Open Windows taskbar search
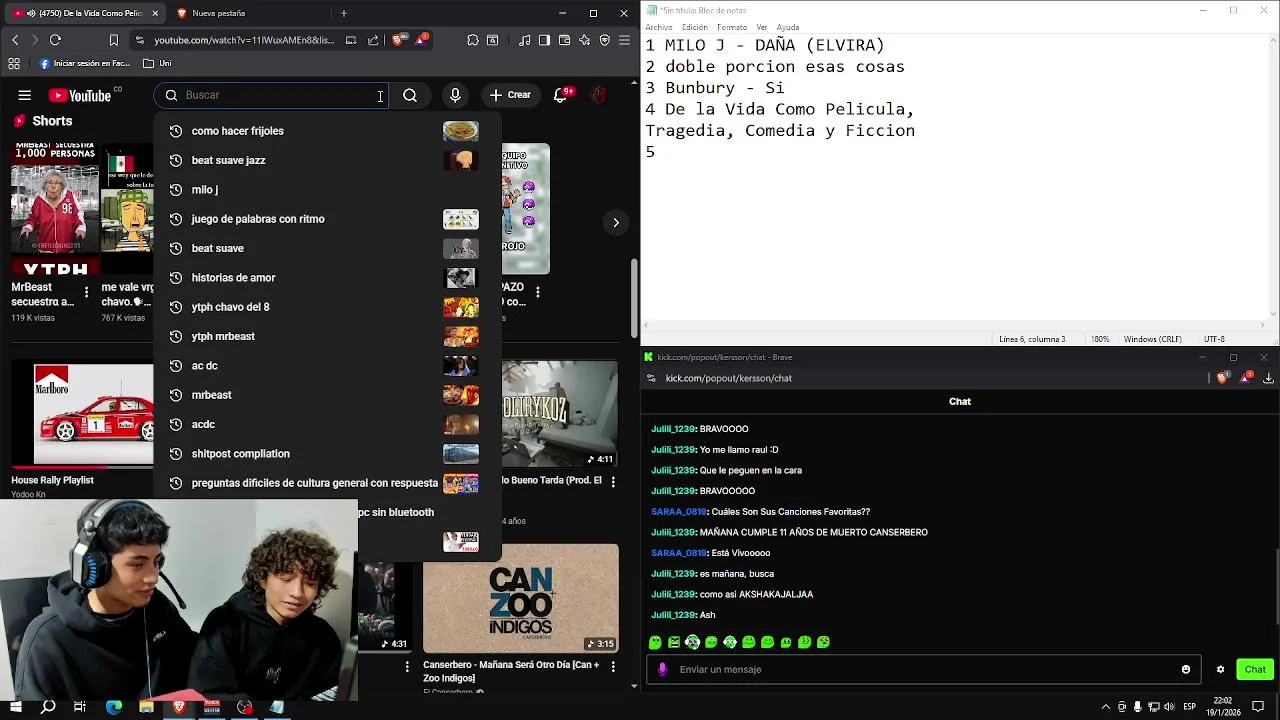Screen dimensions: 1280x720 click(48, 707)
